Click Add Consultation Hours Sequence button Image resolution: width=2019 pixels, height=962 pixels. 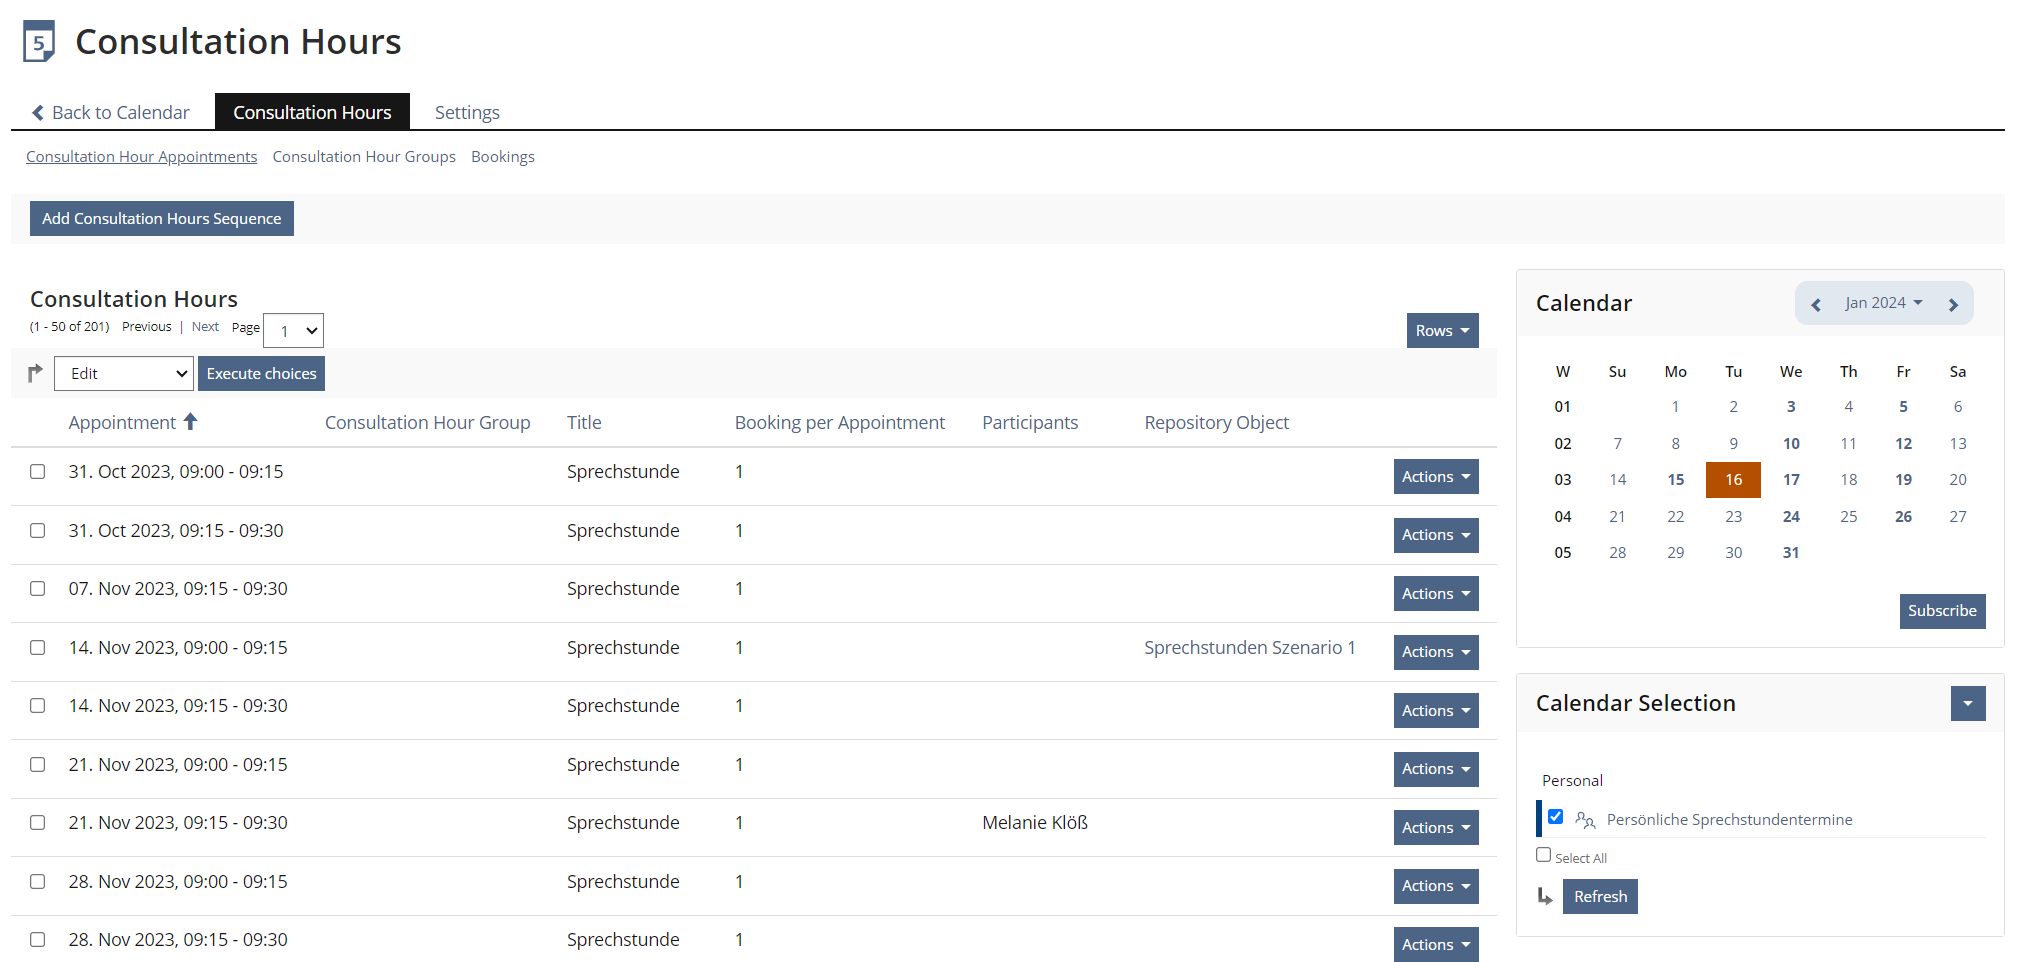(162, 219)
